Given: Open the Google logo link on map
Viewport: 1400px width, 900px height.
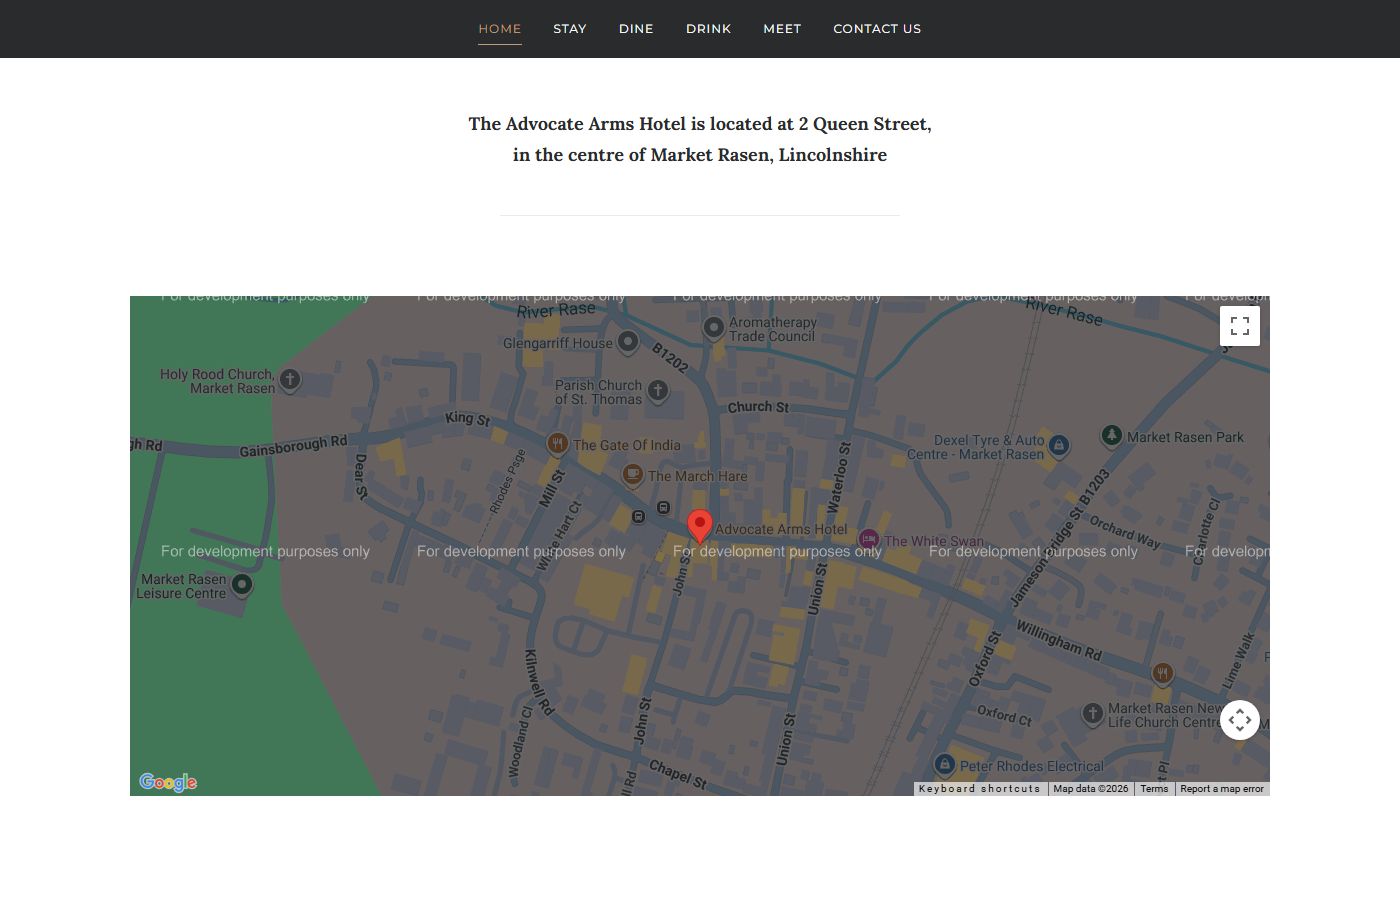Looking at the screenshot, I should coord(168,782).
